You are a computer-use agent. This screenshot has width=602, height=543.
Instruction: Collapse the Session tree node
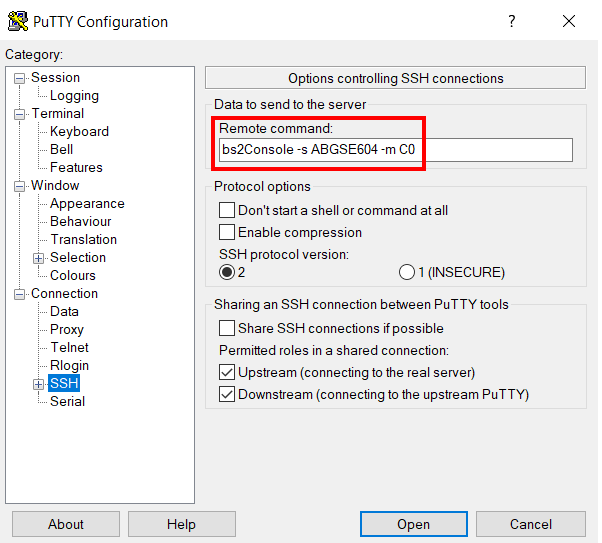[21, 78]
